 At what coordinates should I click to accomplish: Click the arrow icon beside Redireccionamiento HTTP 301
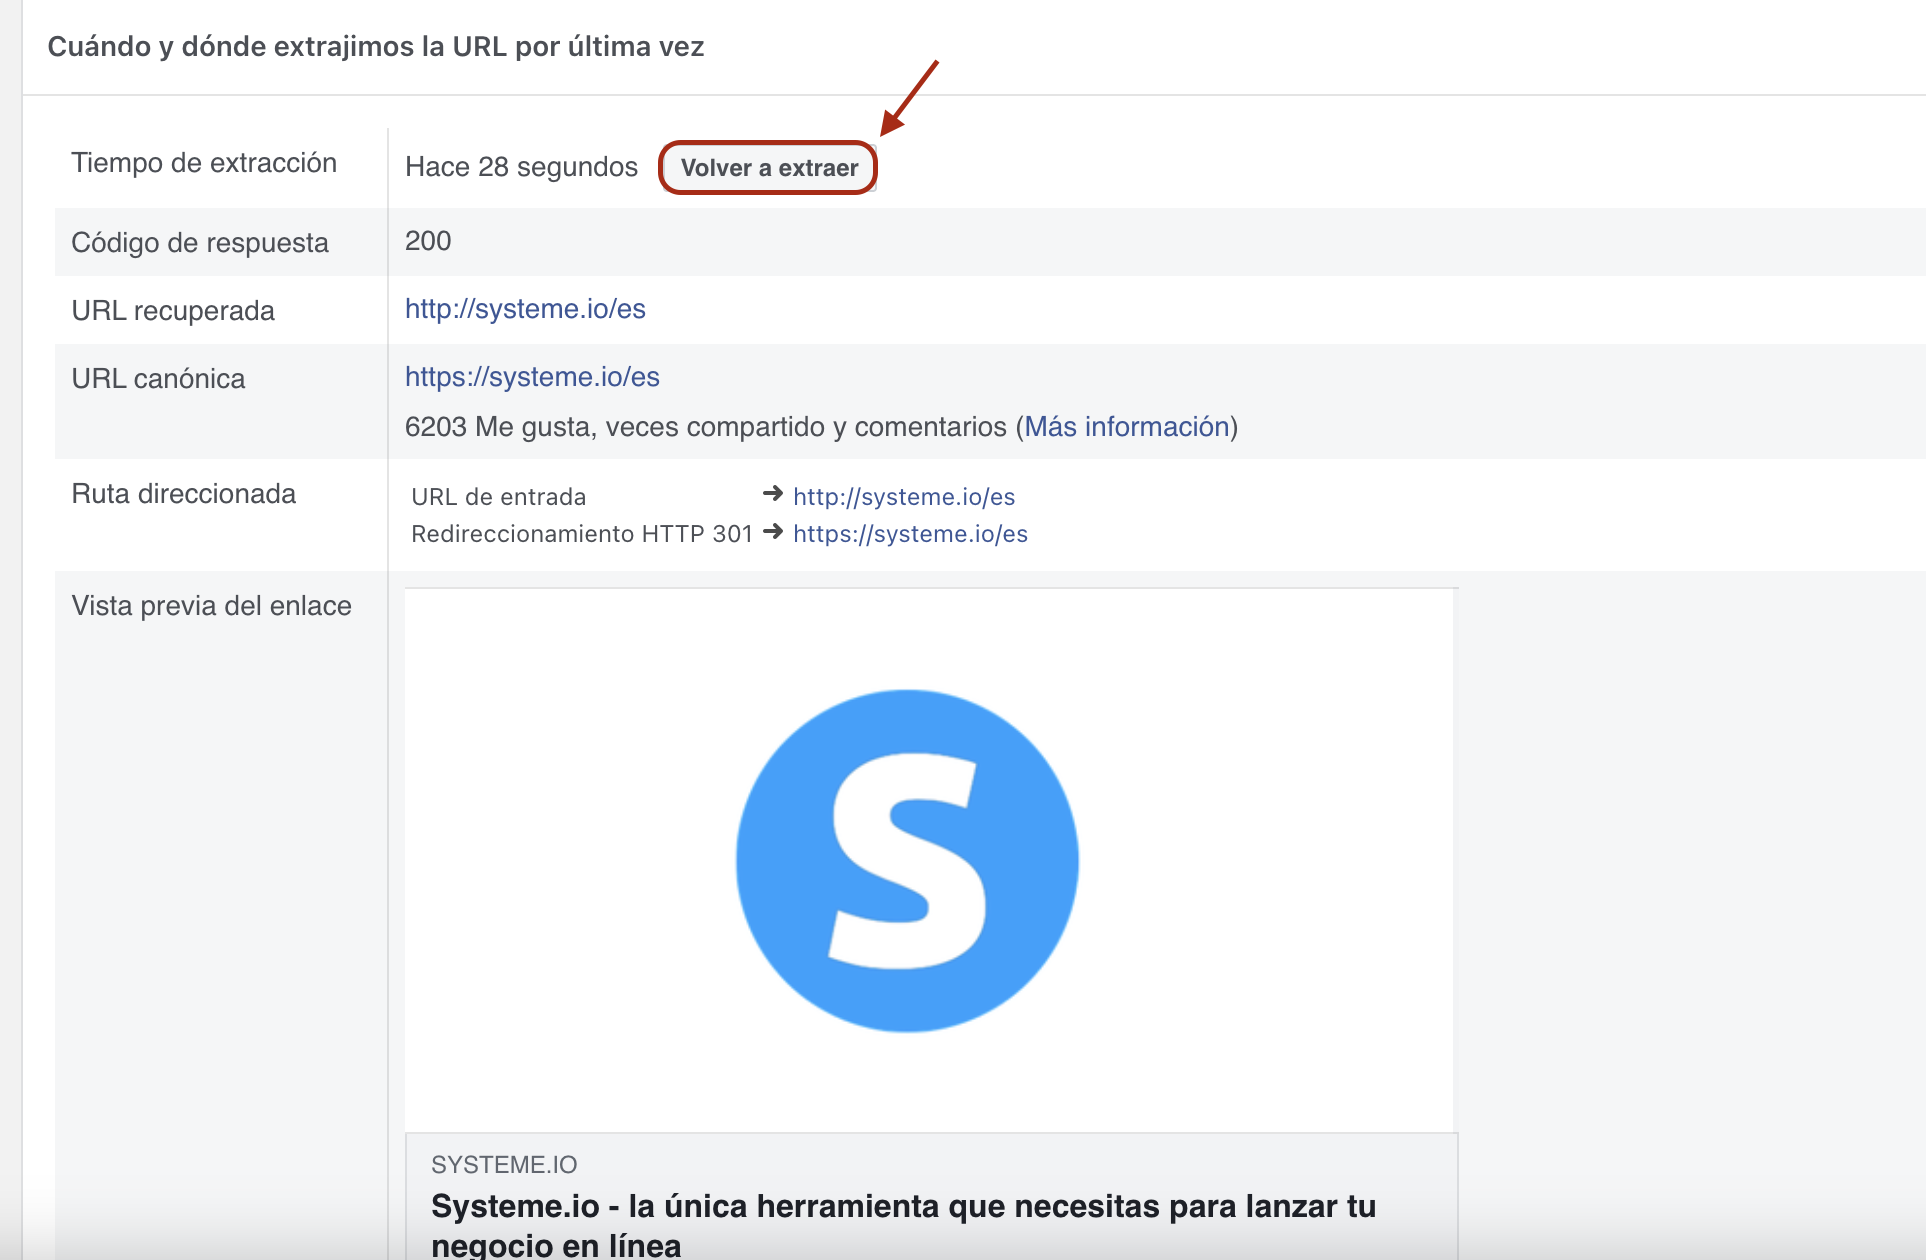[772, 531]
